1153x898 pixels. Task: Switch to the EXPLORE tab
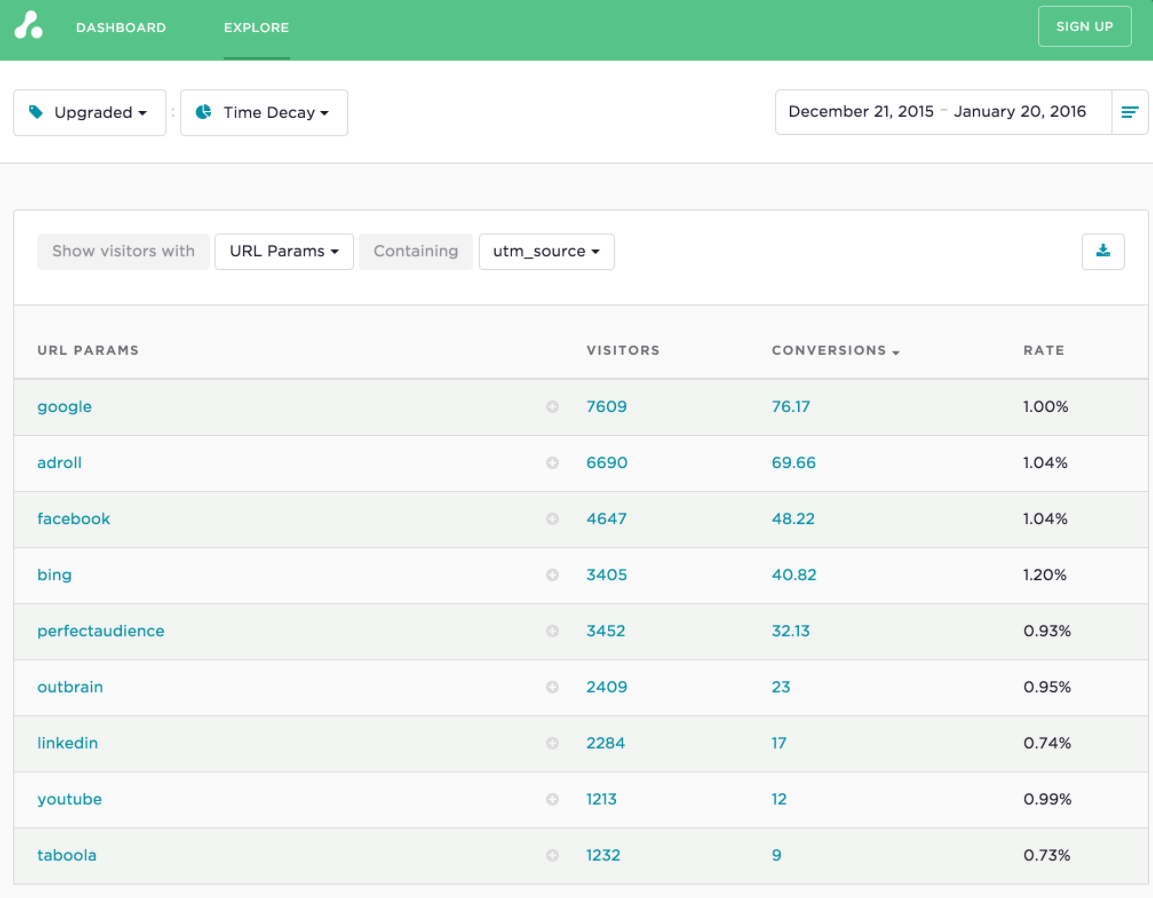click(x=256, y=27)
